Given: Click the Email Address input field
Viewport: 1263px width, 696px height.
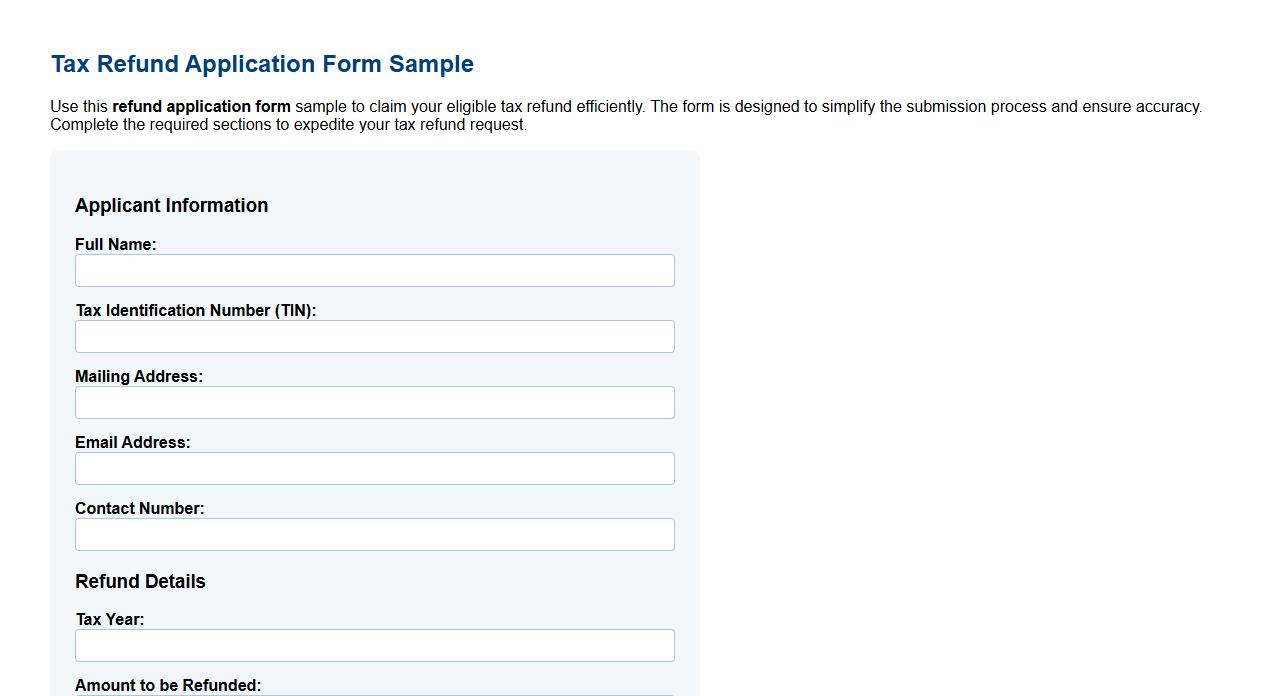Looking at the screenshot, I should click(x=374, y=468).
